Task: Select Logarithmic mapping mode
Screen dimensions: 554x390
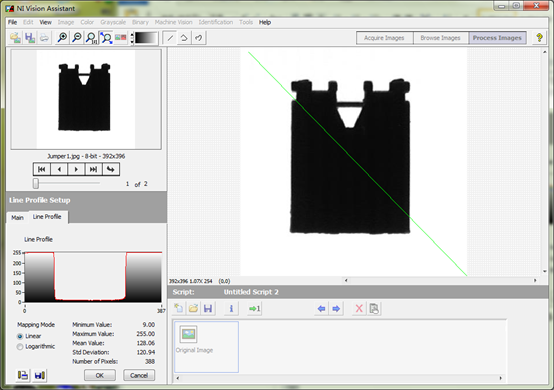Action: click(20, 347)
